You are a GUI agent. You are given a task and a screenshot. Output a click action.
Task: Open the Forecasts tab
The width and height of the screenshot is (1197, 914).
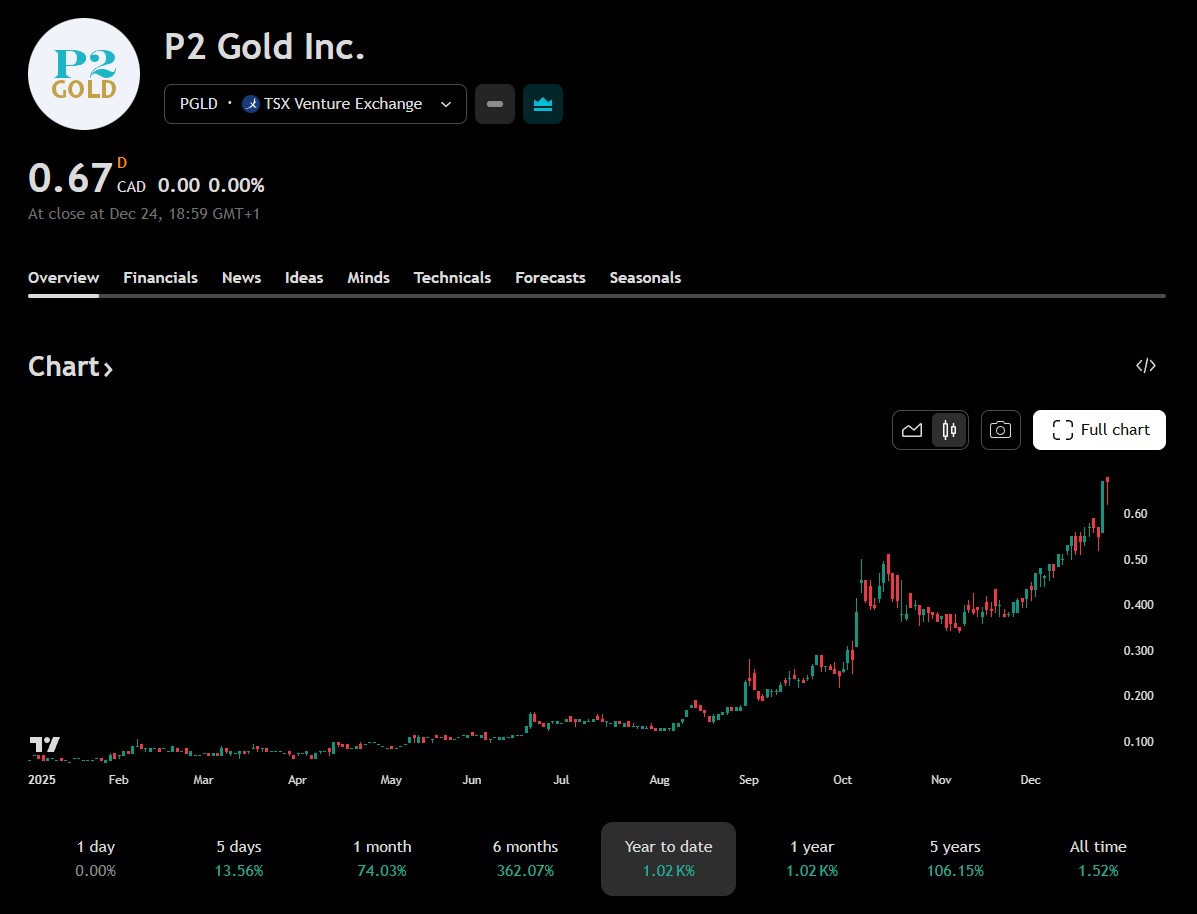(550, 278)
